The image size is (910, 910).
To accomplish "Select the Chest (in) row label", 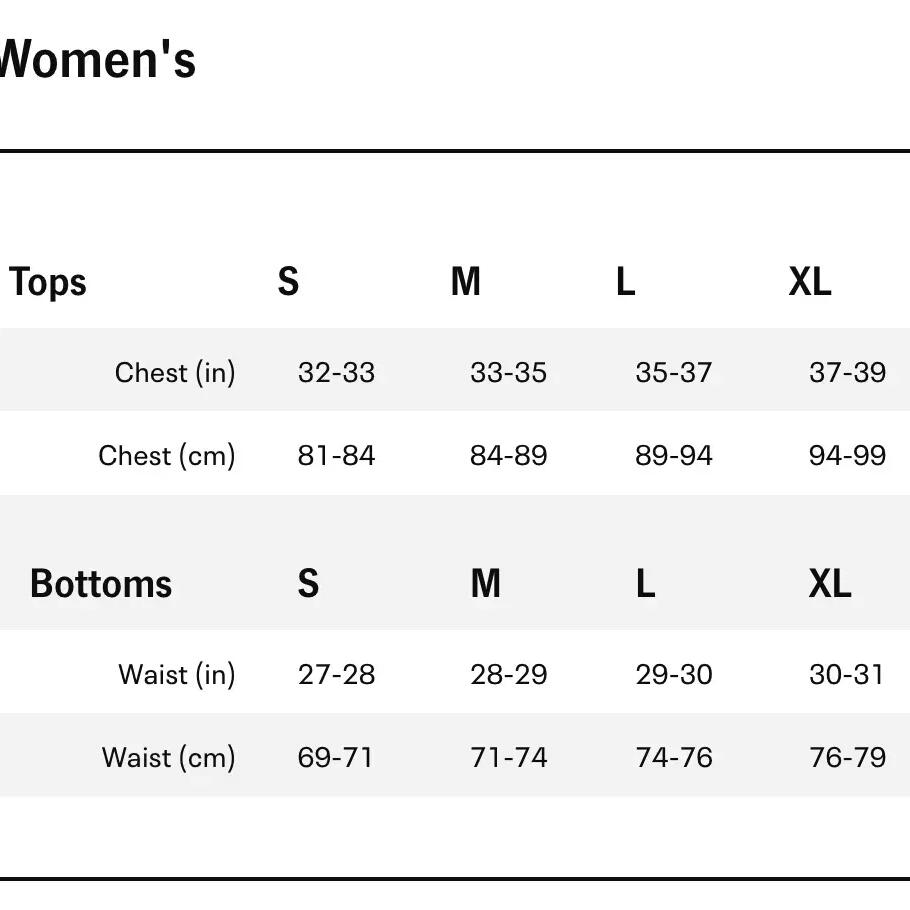I will [x=175, y=373].
